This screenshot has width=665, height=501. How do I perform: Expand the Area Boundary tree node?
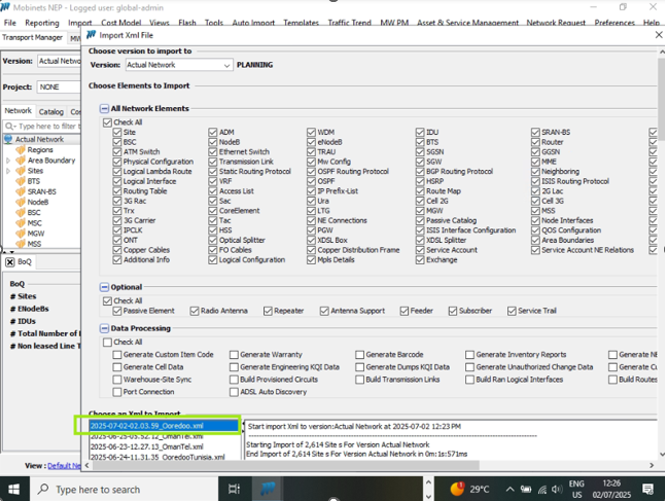[x=9, y=160]
